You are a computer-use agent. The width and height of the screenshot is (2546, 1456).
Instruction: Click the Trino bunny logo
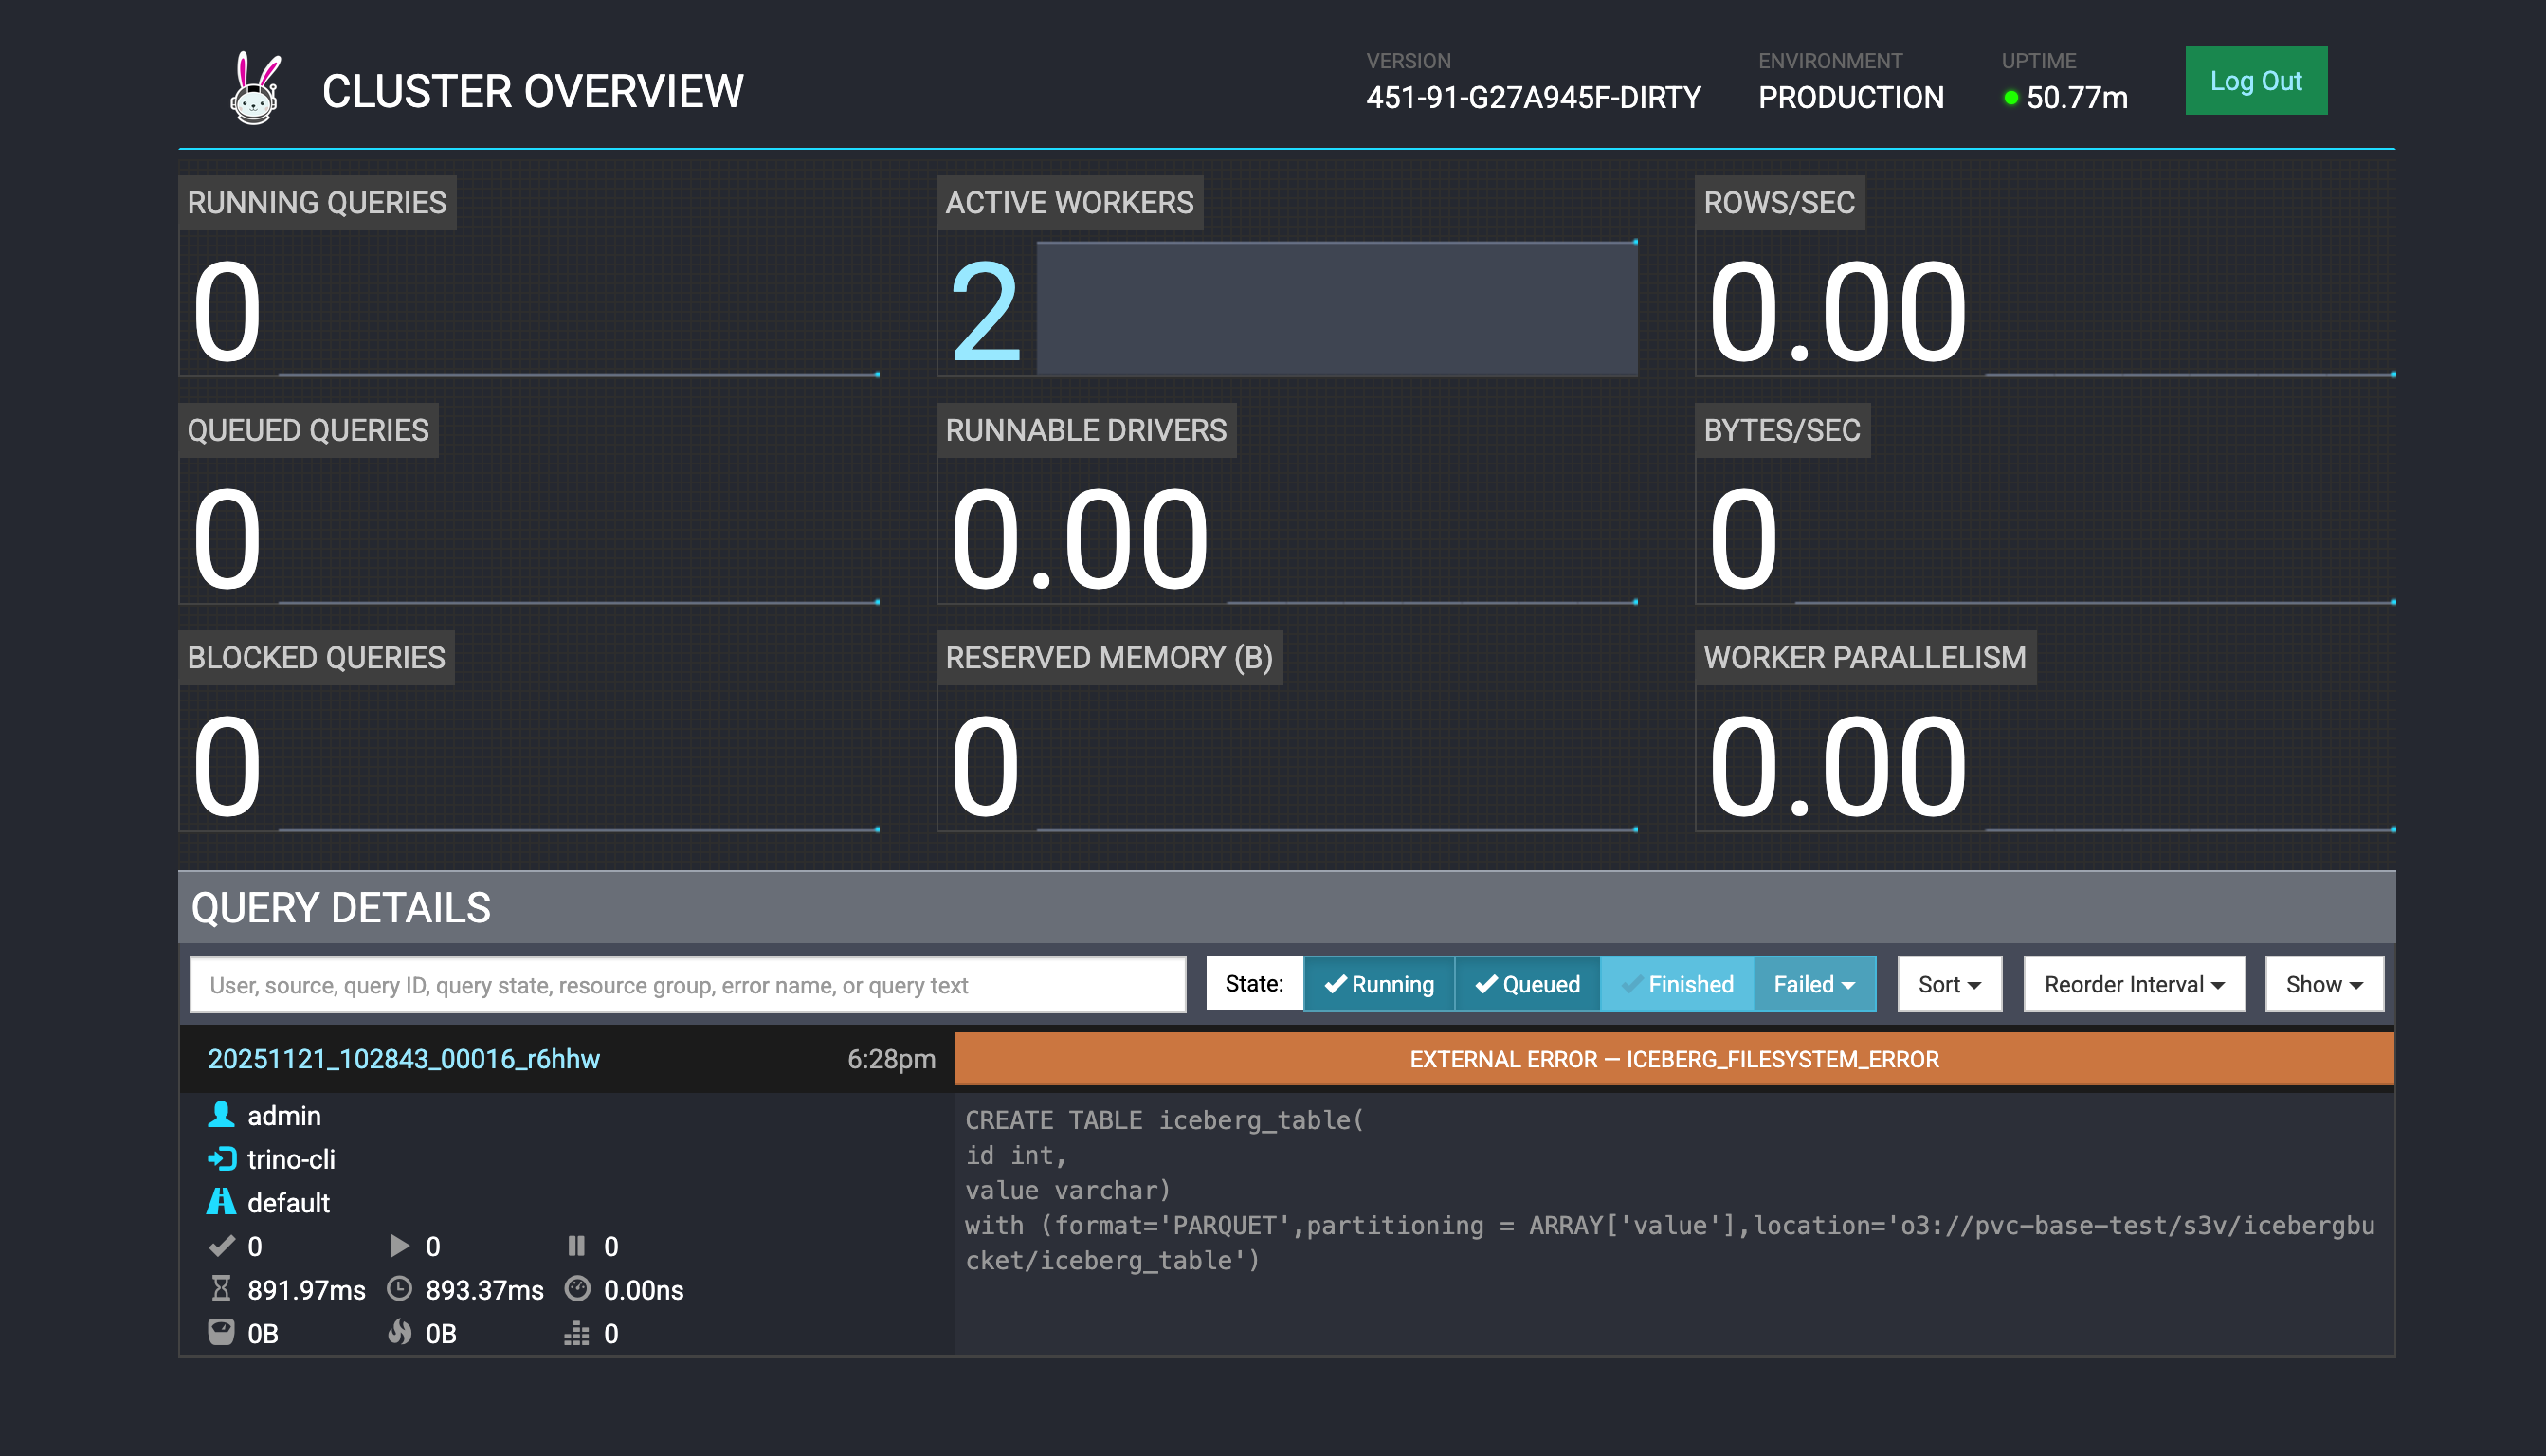coord(255,89)
